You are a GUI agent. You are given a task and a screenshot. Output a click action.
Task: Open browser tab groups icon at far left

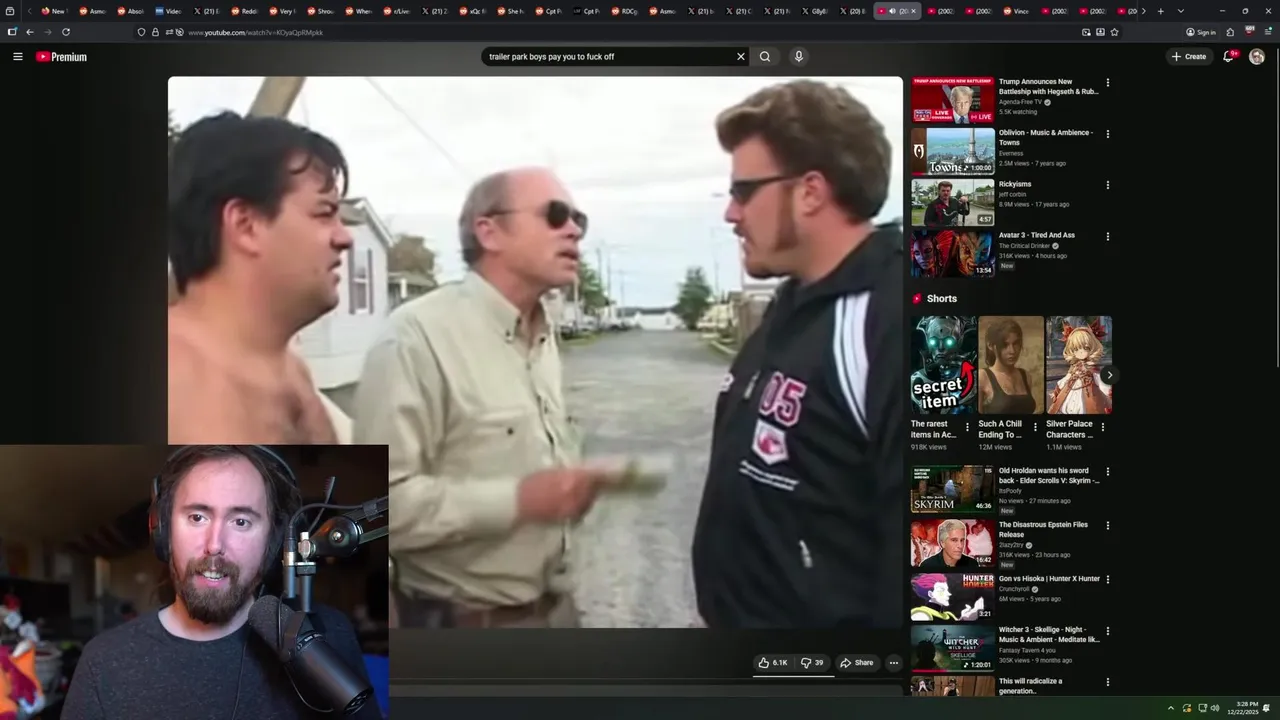click(x=11, y=11)
